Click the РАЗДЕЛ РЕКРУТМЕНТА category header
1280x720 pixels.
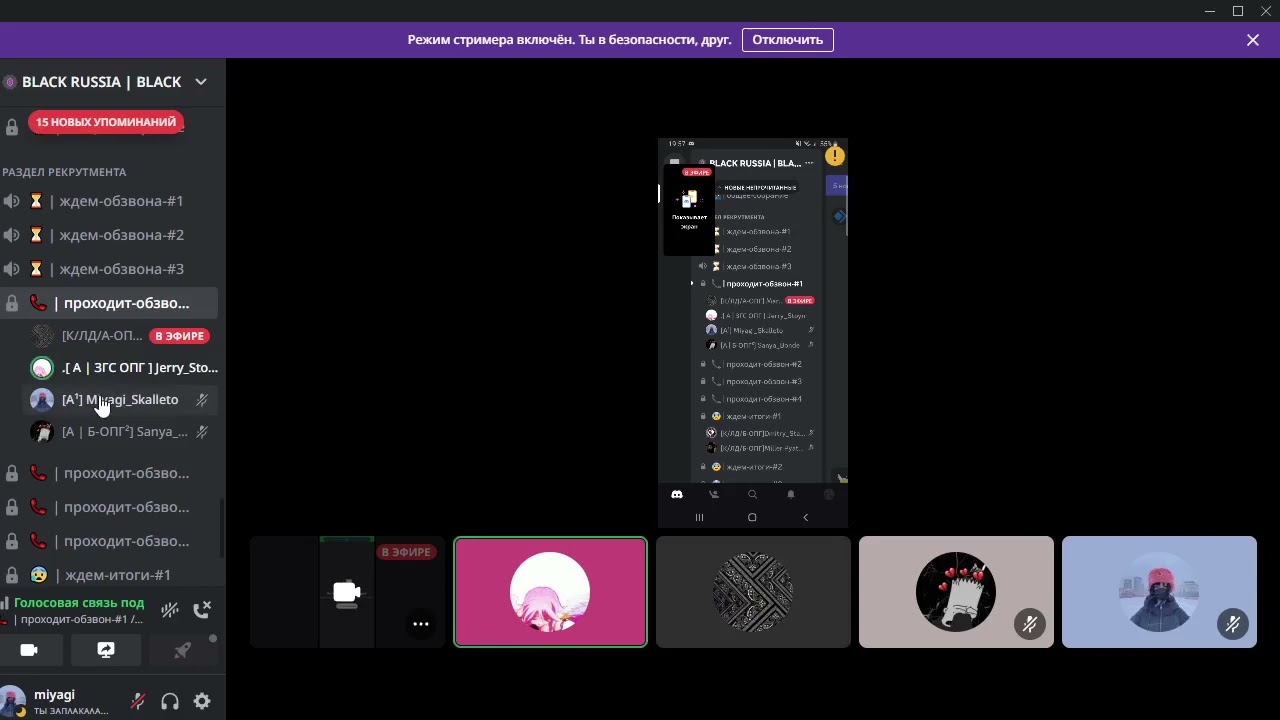tap(64, 172)
